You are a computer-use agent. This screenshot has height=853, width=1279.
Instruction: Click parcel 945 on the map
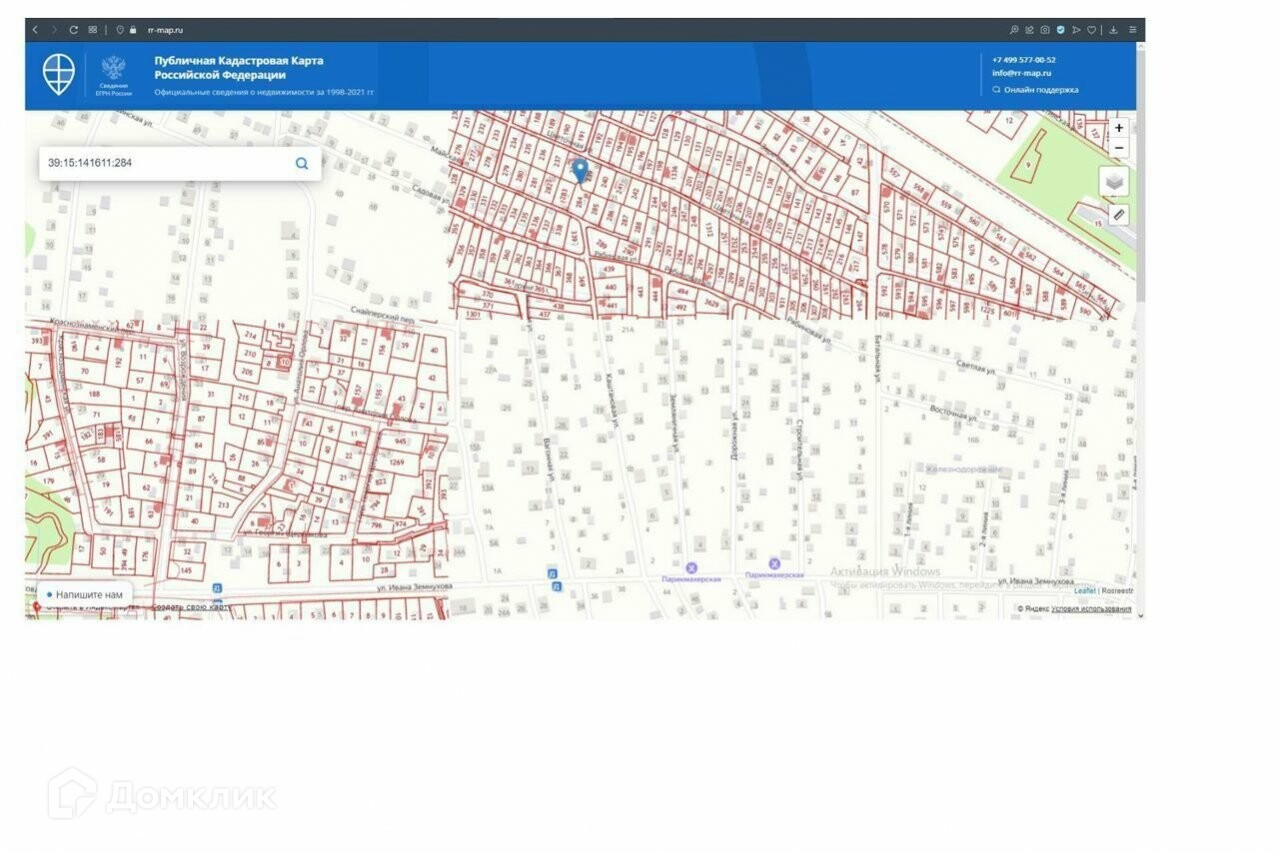tap(400, 441)
